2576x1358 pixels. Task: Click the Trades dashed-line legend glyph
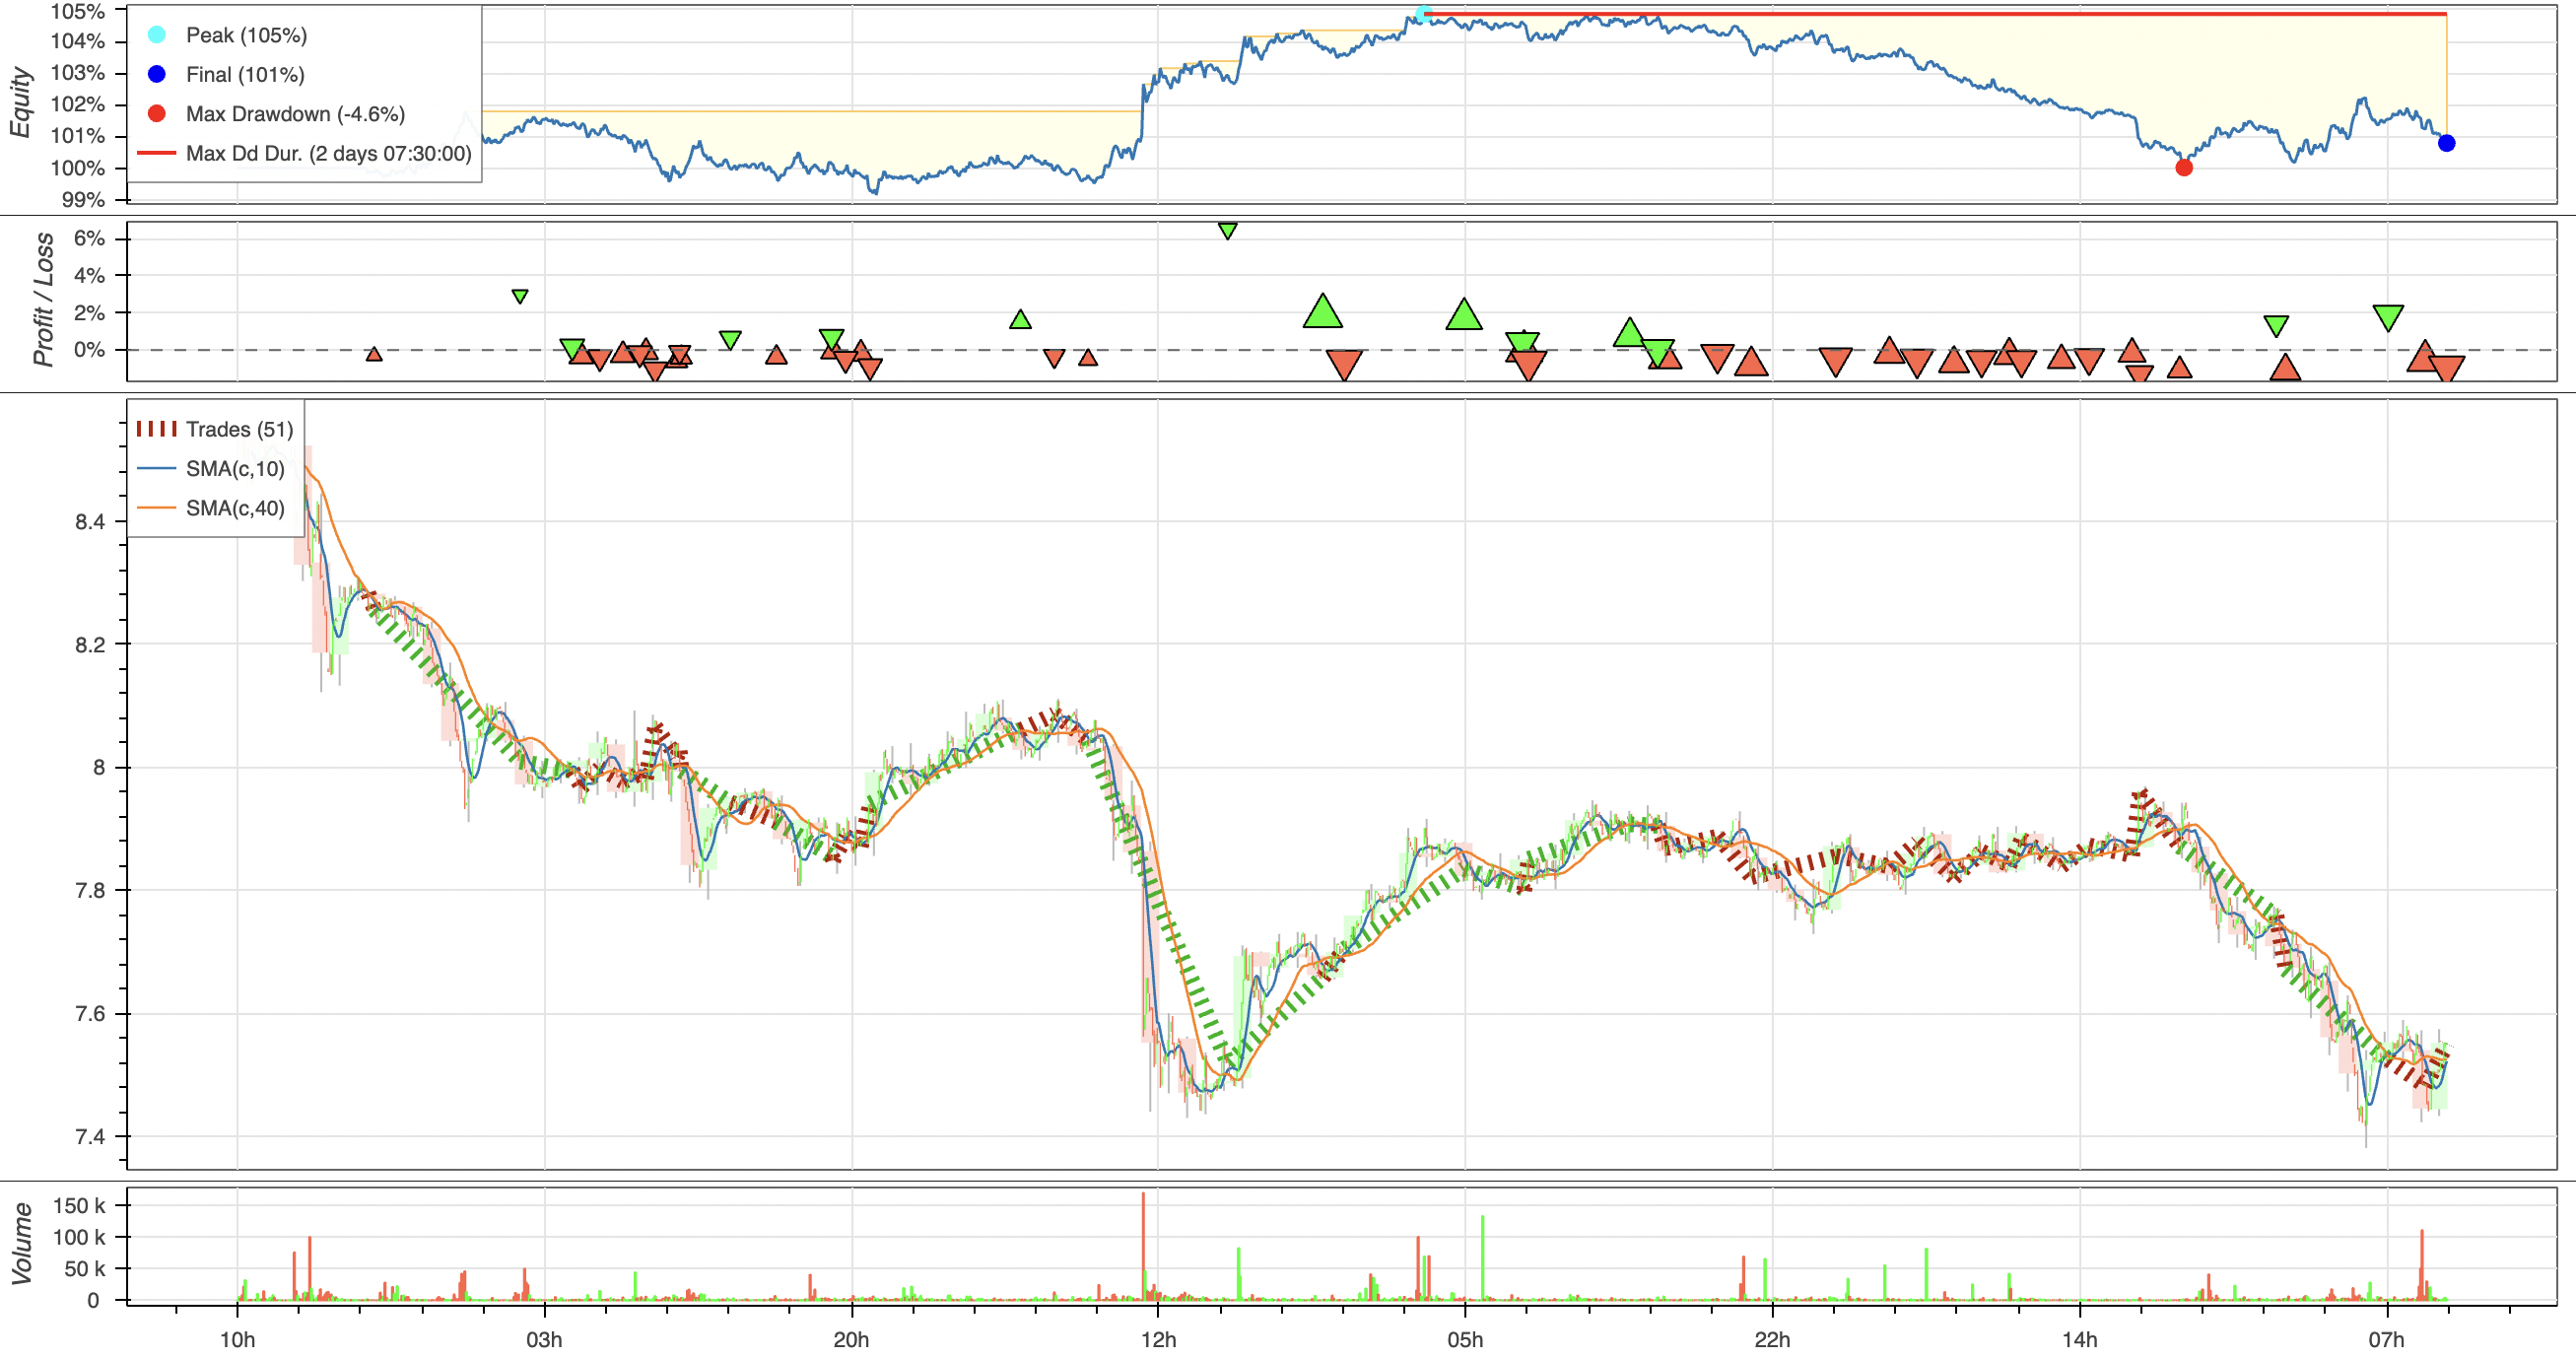click(156, 429)
